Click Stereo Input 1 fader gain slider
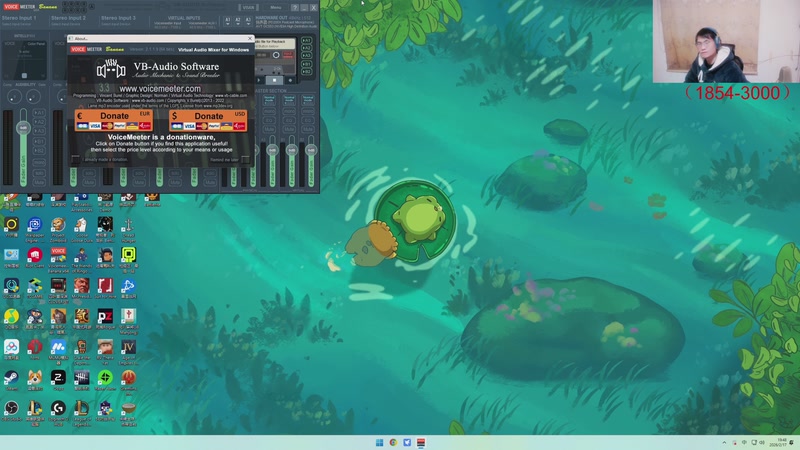800x450 pixels. (x=23, y=128)
